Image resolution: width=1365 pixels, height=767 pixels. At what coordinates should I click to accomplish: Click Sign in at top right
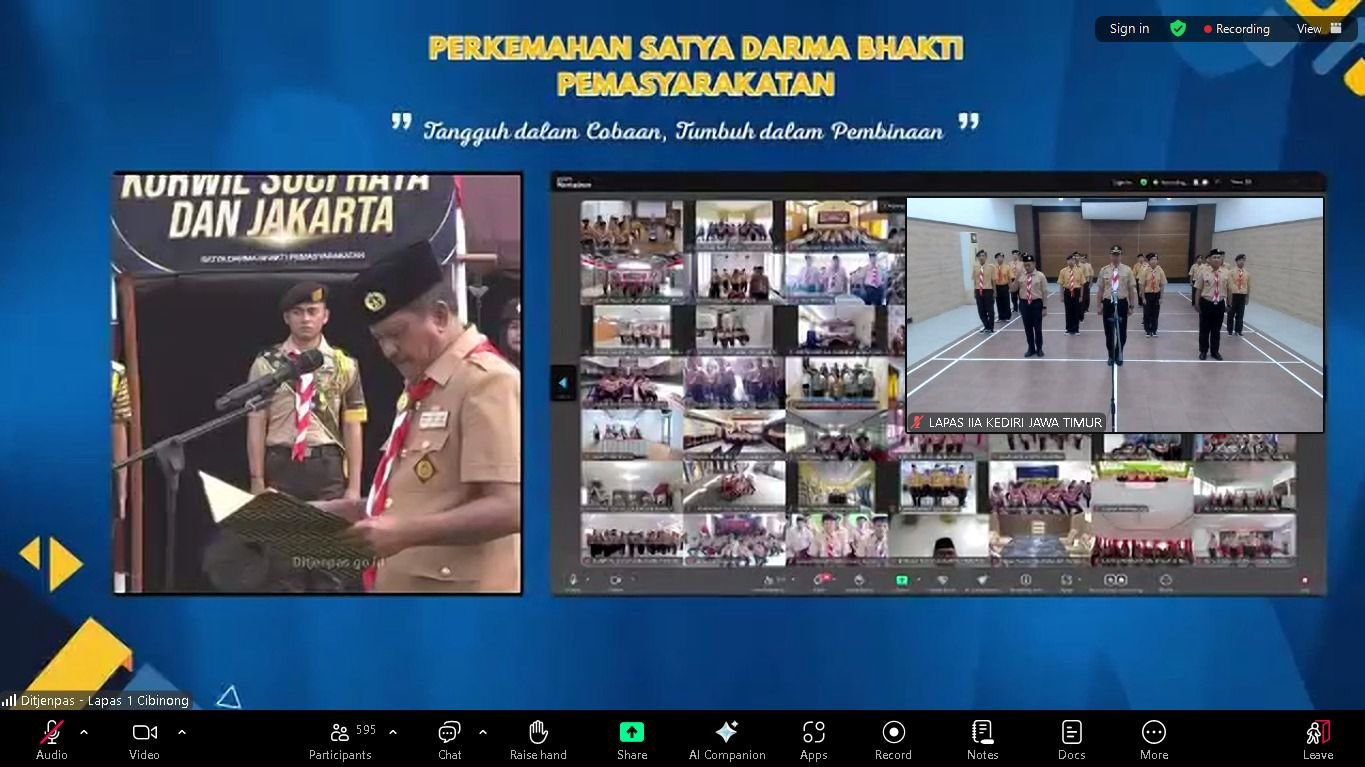click(1129, 29)
